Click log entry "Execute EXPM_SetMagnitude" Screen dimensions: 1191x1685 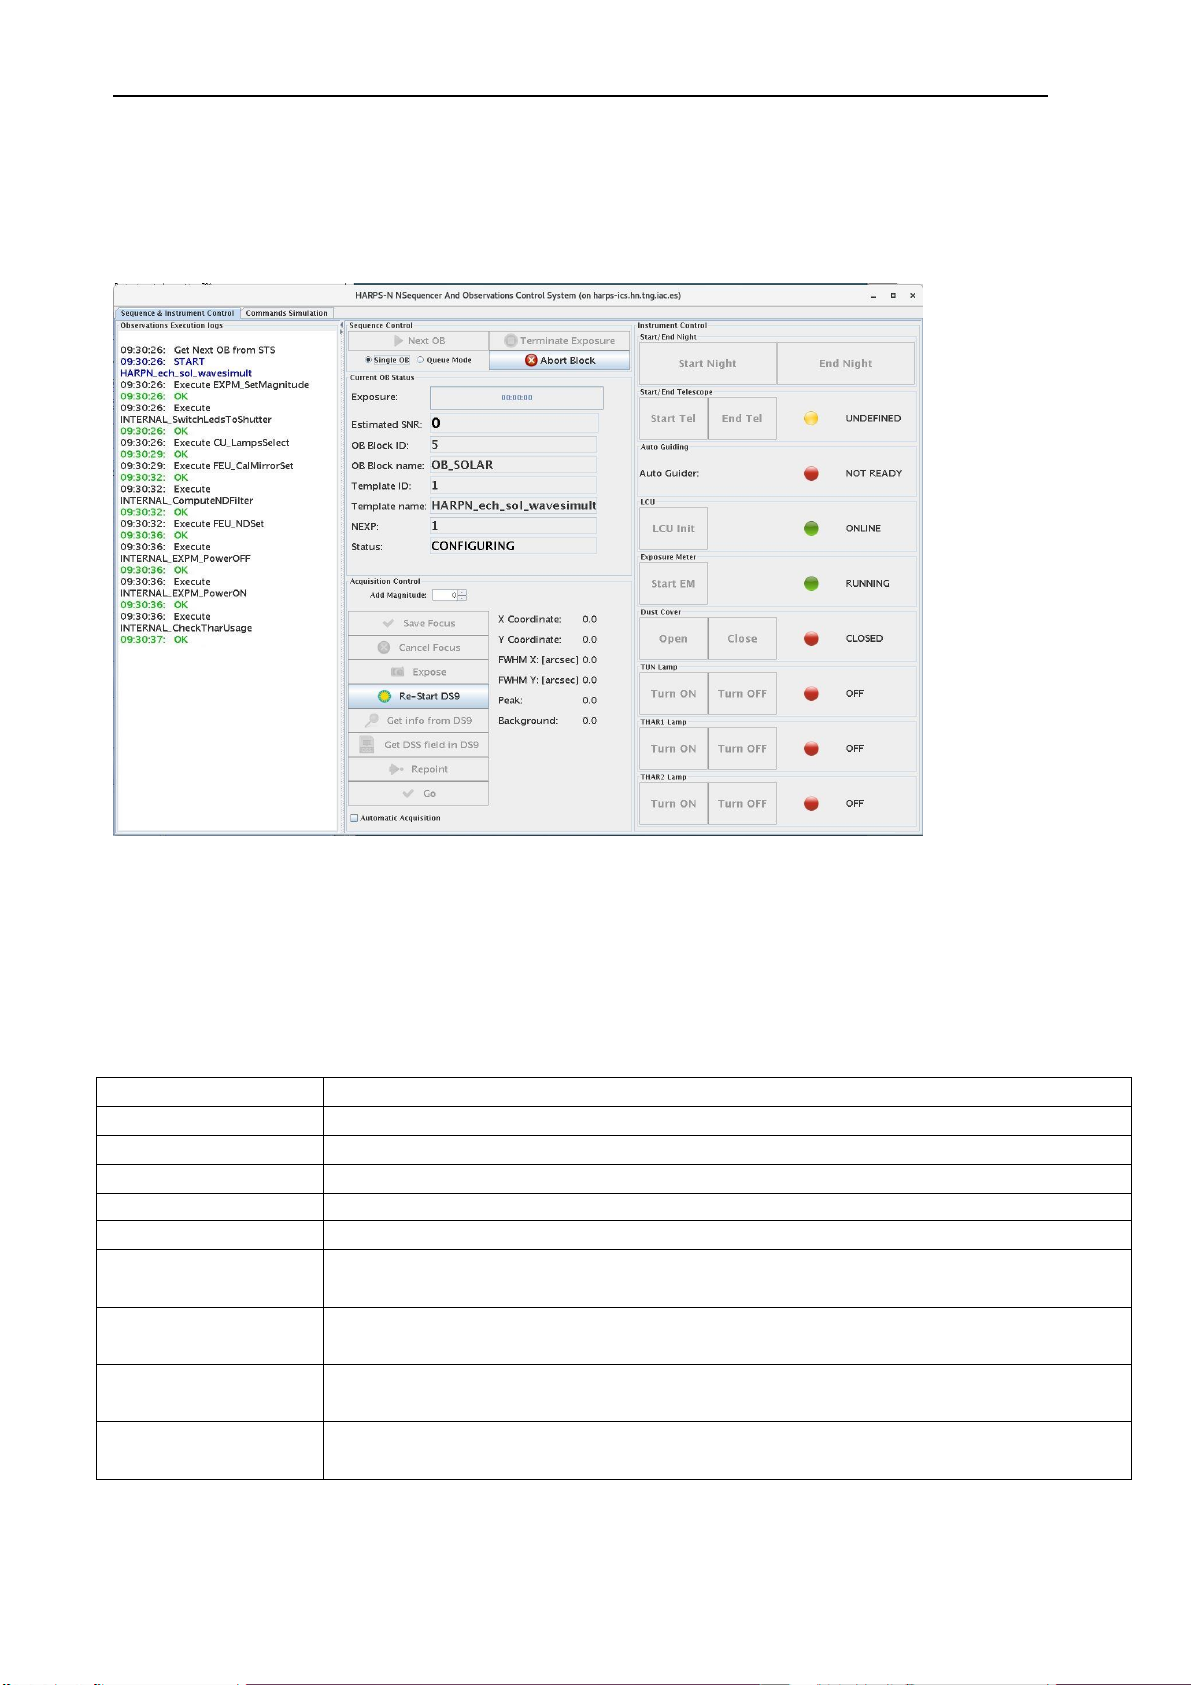click(x=241, y=385)
